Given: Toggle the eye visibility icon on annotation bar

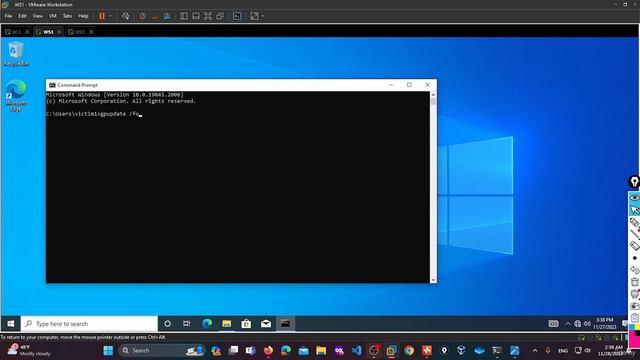Looking at the screenshot, I should [634, 198].
